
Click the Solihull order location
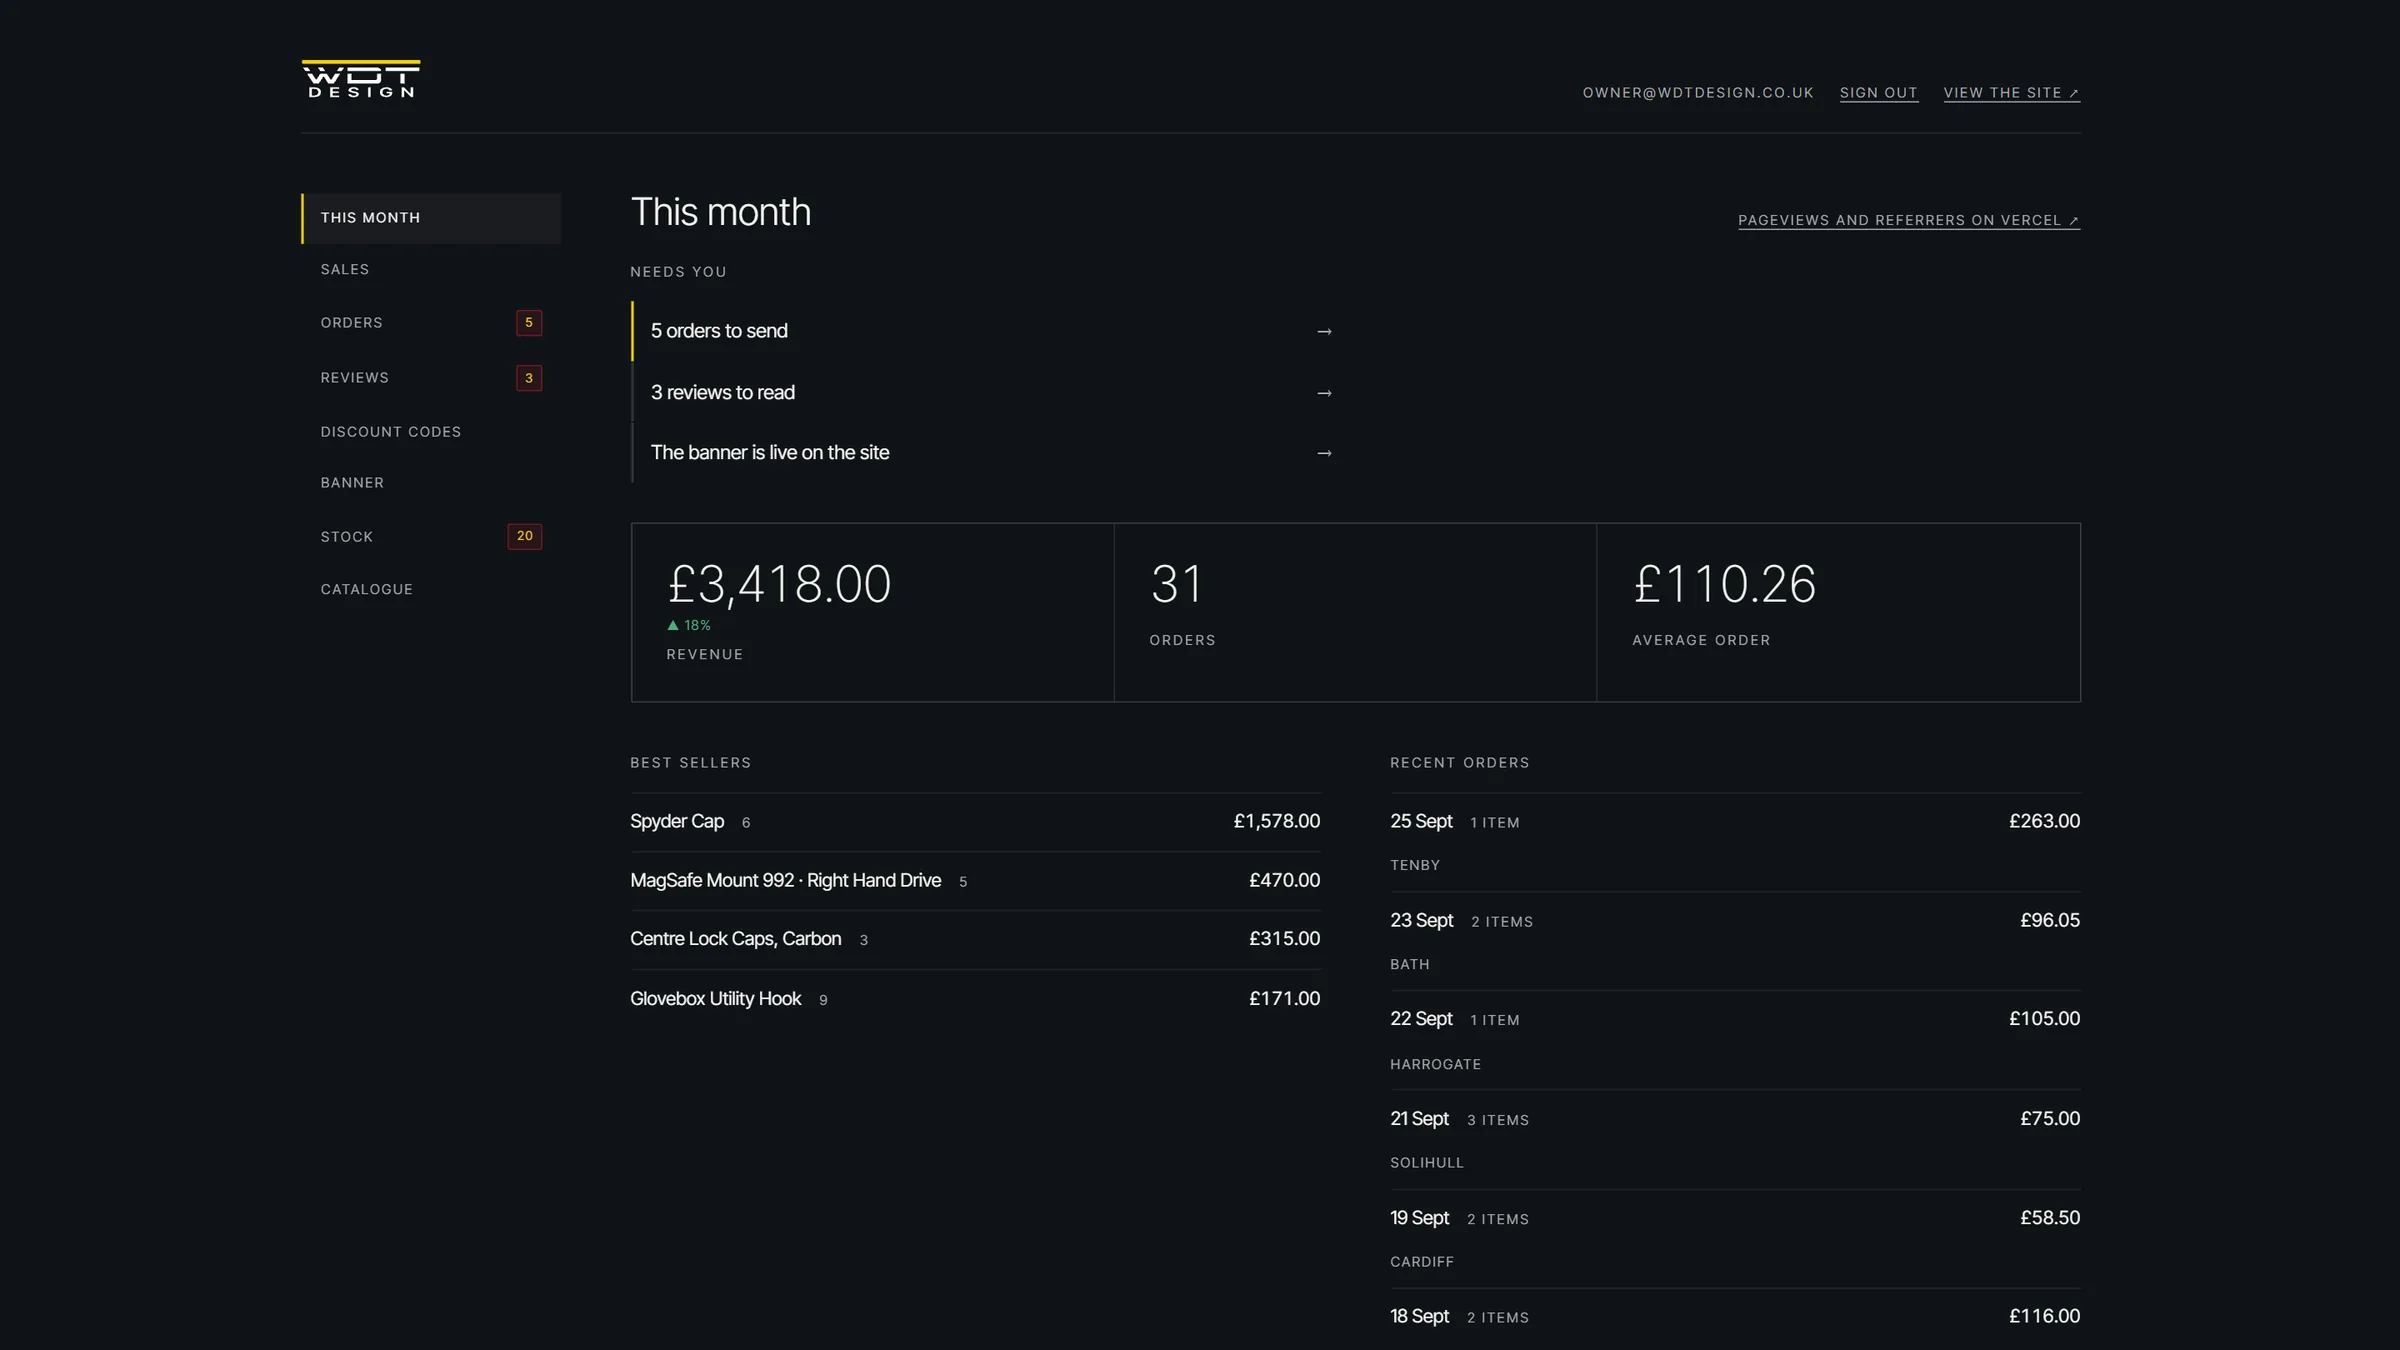tap(1427, 1163)
